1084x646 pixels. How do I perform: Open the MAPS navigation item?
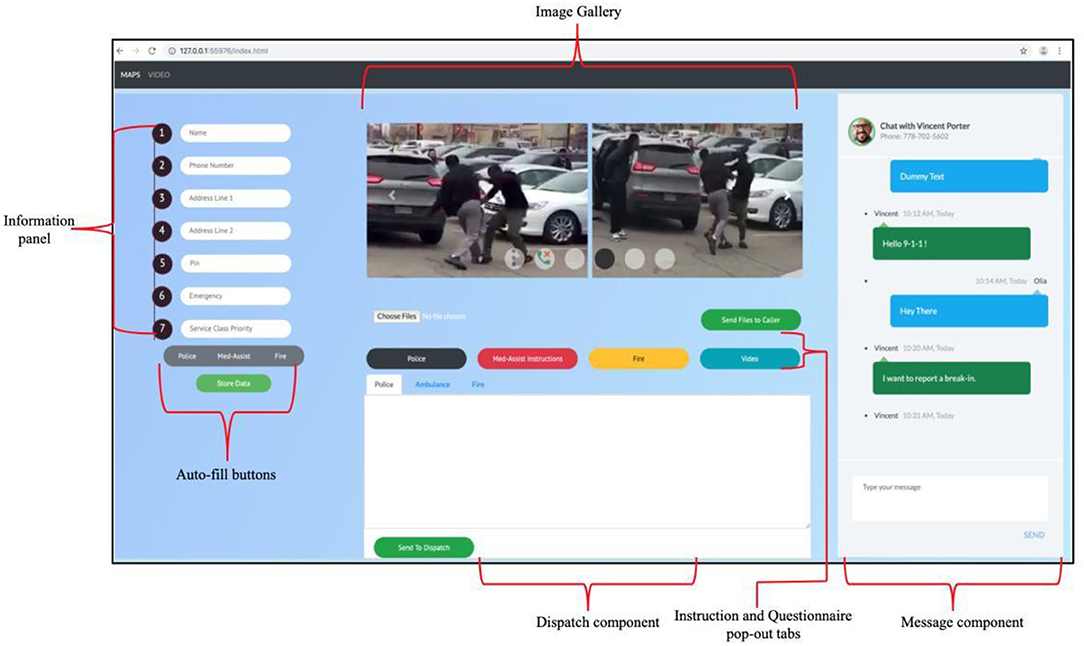[130, 75]
